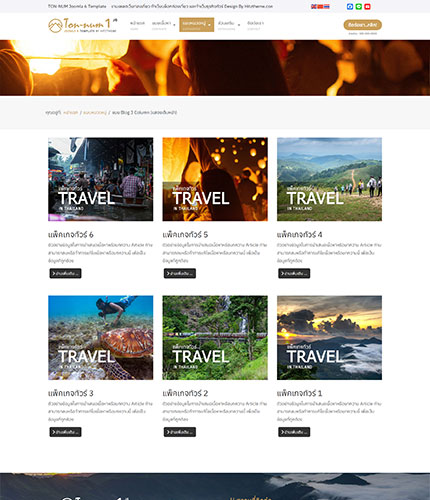Expand the second navigation menu dropdown arrow

click(174, 25)
